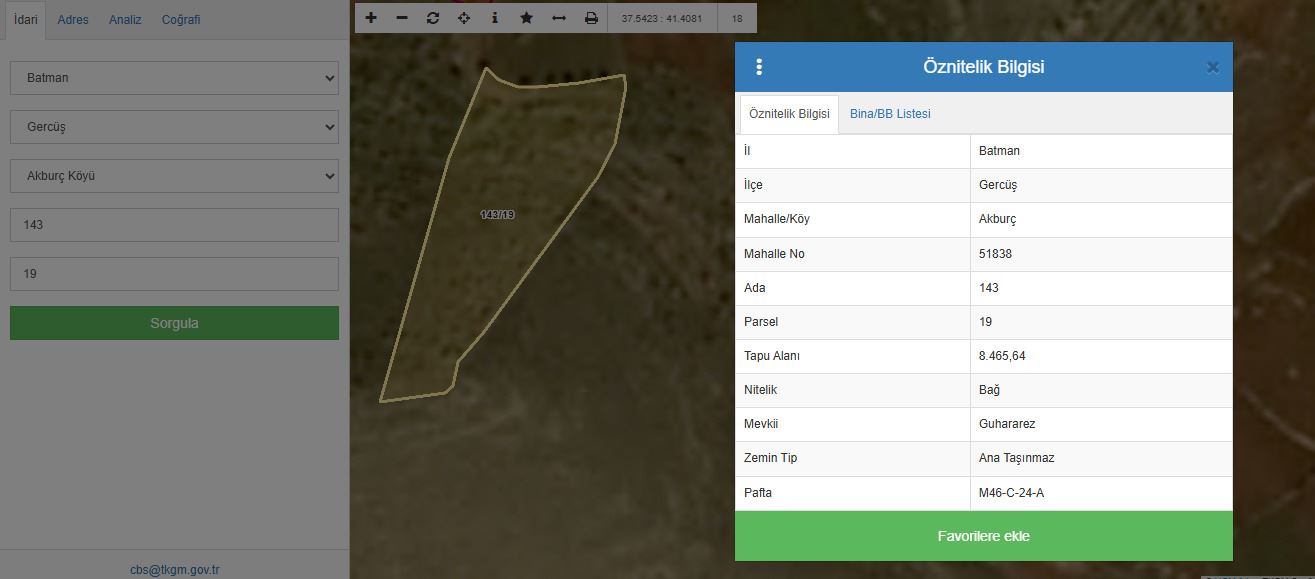1315x579 pixels.
Task: Click the cbs@tkgm.gov.tr email link
Action: tap(174, 570)
